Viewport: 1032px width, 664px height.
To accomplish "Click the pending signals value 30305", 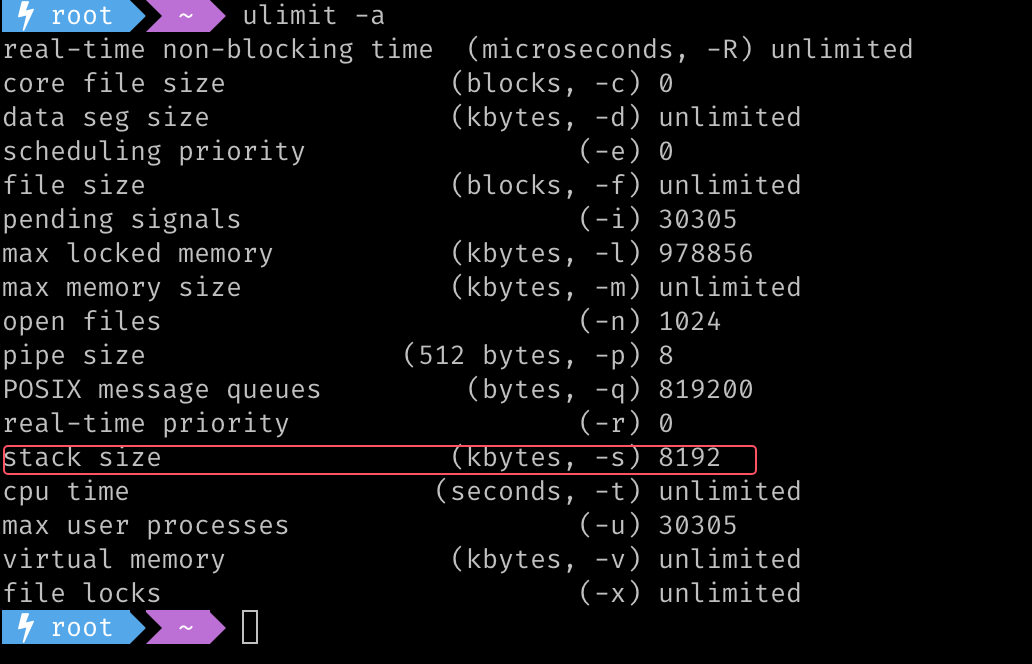I will 698,219.
